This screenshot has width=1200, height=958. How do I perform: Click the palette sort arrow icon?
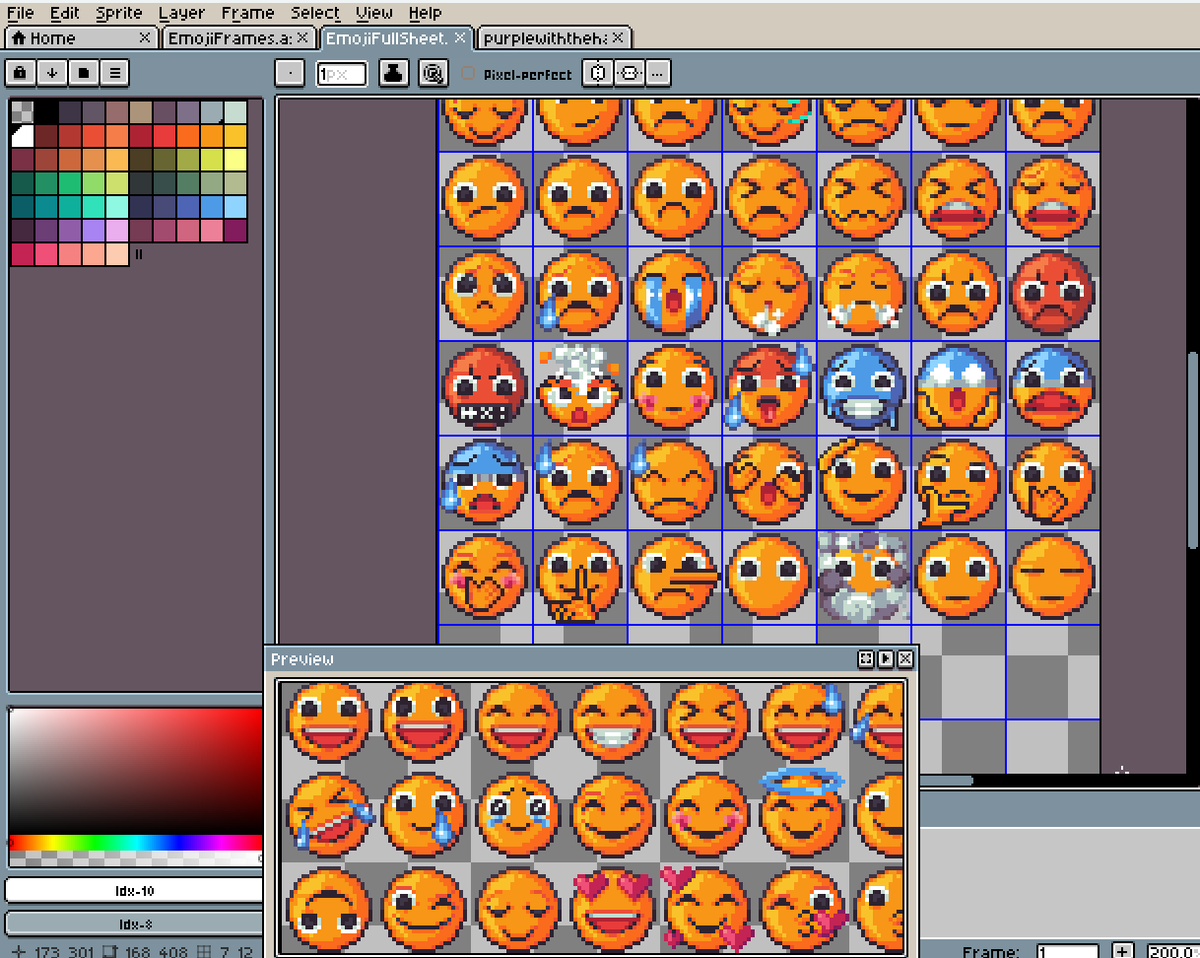52,73
